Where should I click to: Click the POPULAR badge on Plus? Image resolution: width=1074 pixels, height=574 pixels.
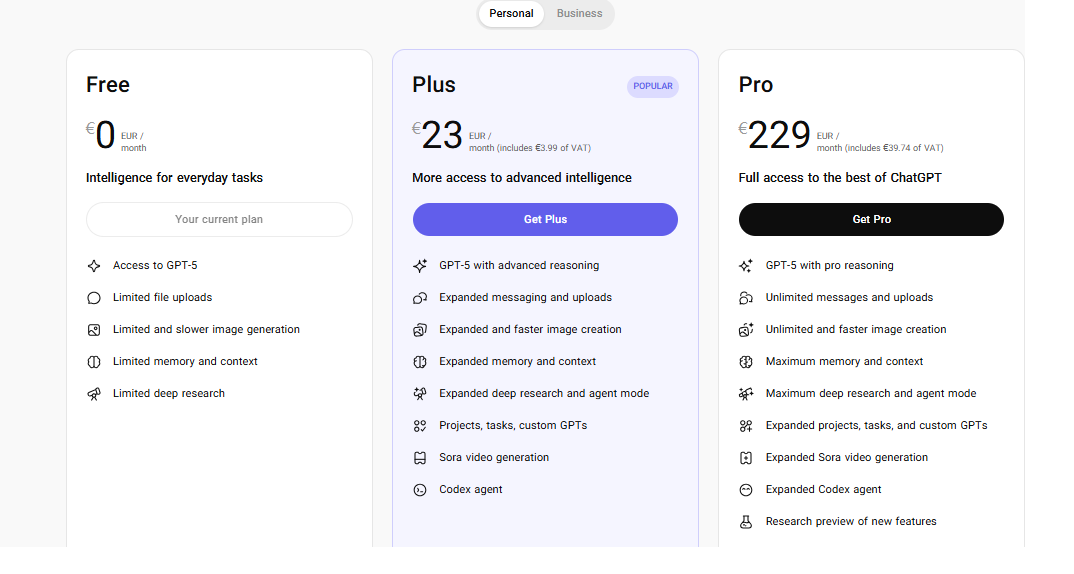point(653,86)
